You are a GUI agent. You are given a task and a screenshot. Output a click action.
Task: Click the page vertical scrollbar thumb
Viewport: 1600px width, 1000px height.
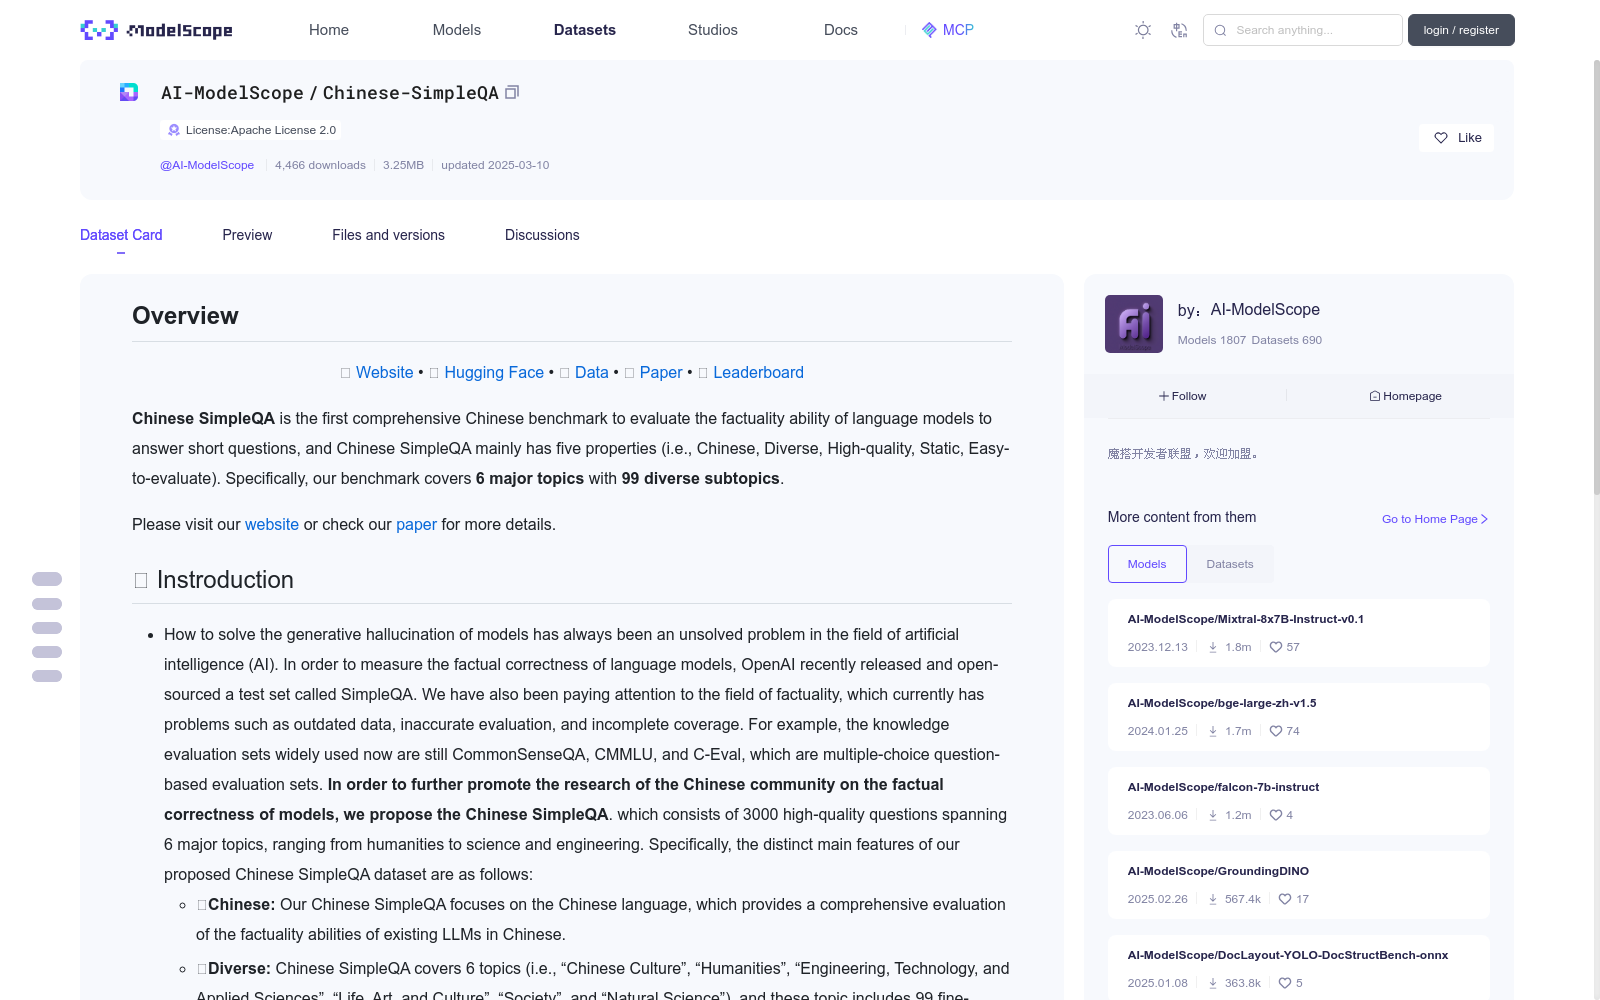tap(1596, 277)
